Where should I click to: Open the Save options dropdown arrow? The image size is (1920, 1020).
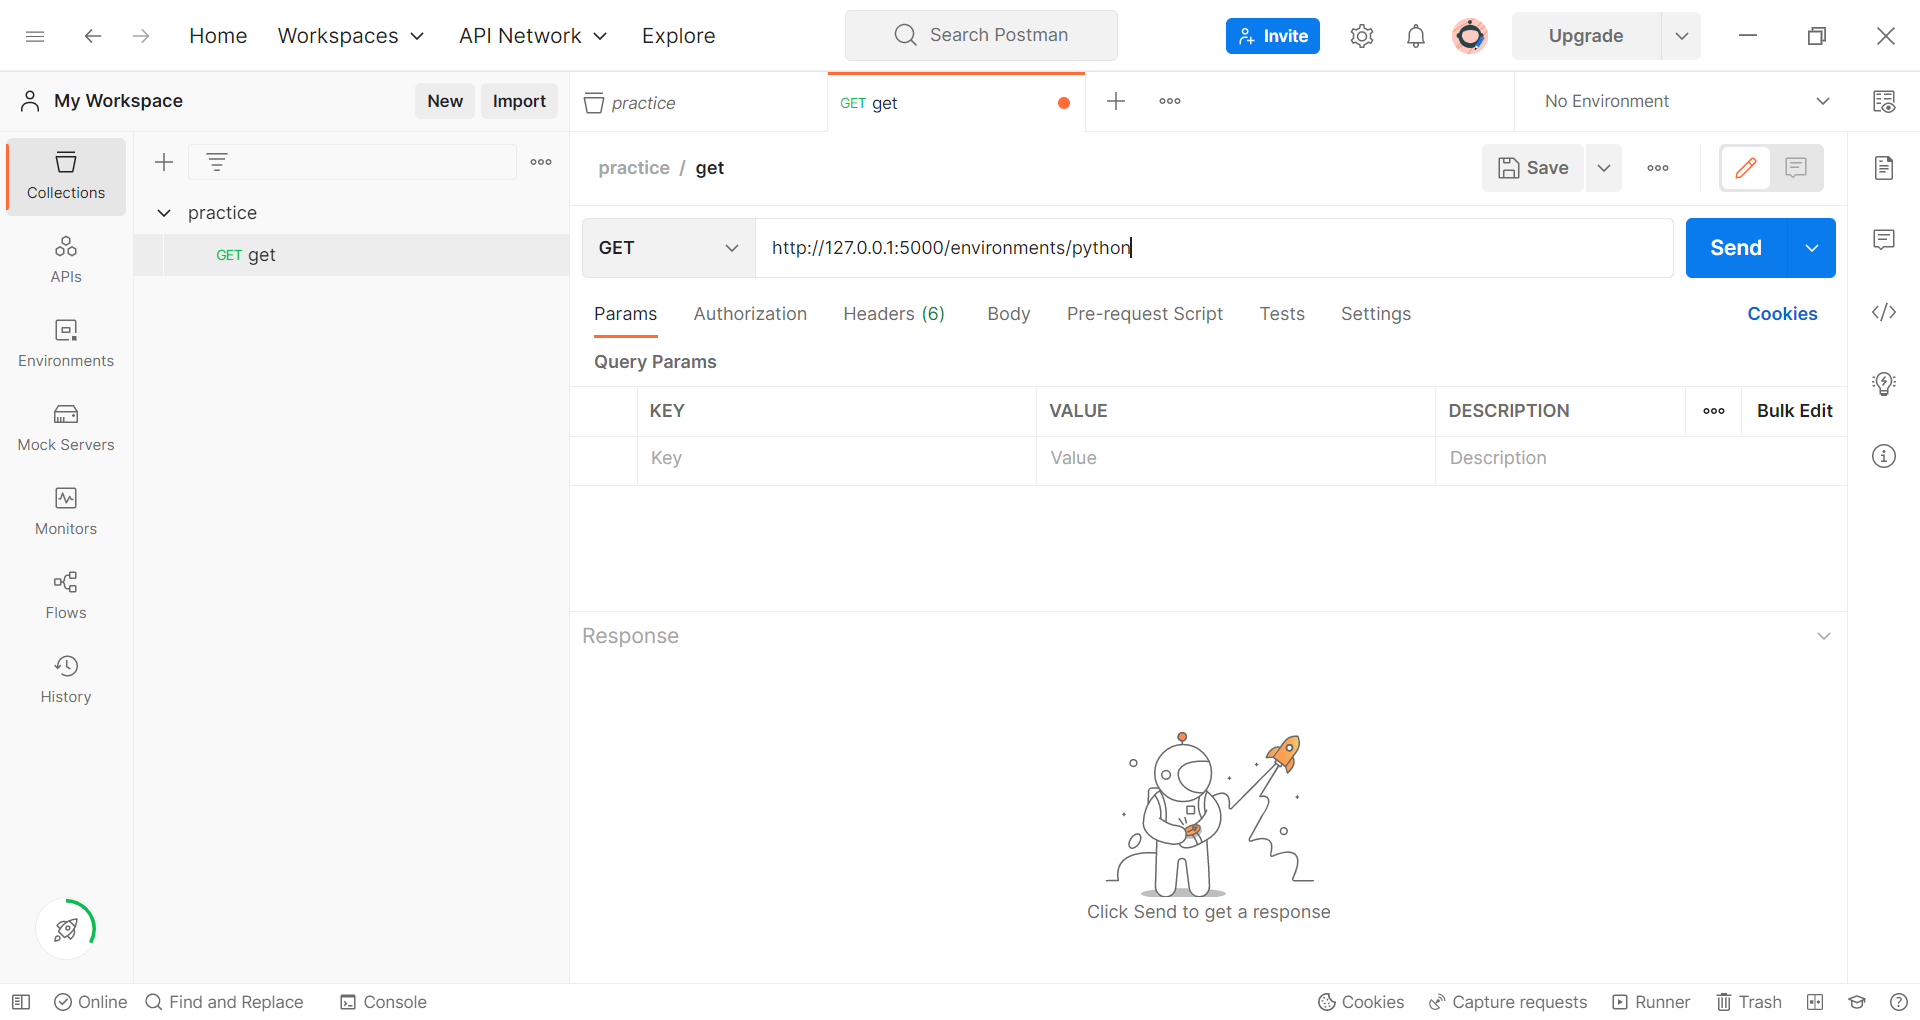[x=1604, y=168]
